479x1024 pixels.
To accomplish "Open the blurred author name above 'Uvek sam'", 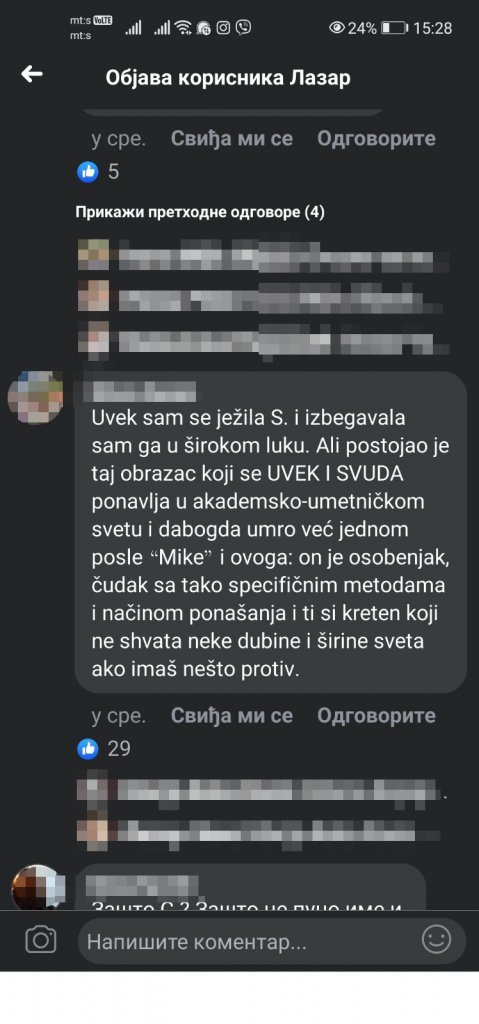I will (x=143, y=391).
